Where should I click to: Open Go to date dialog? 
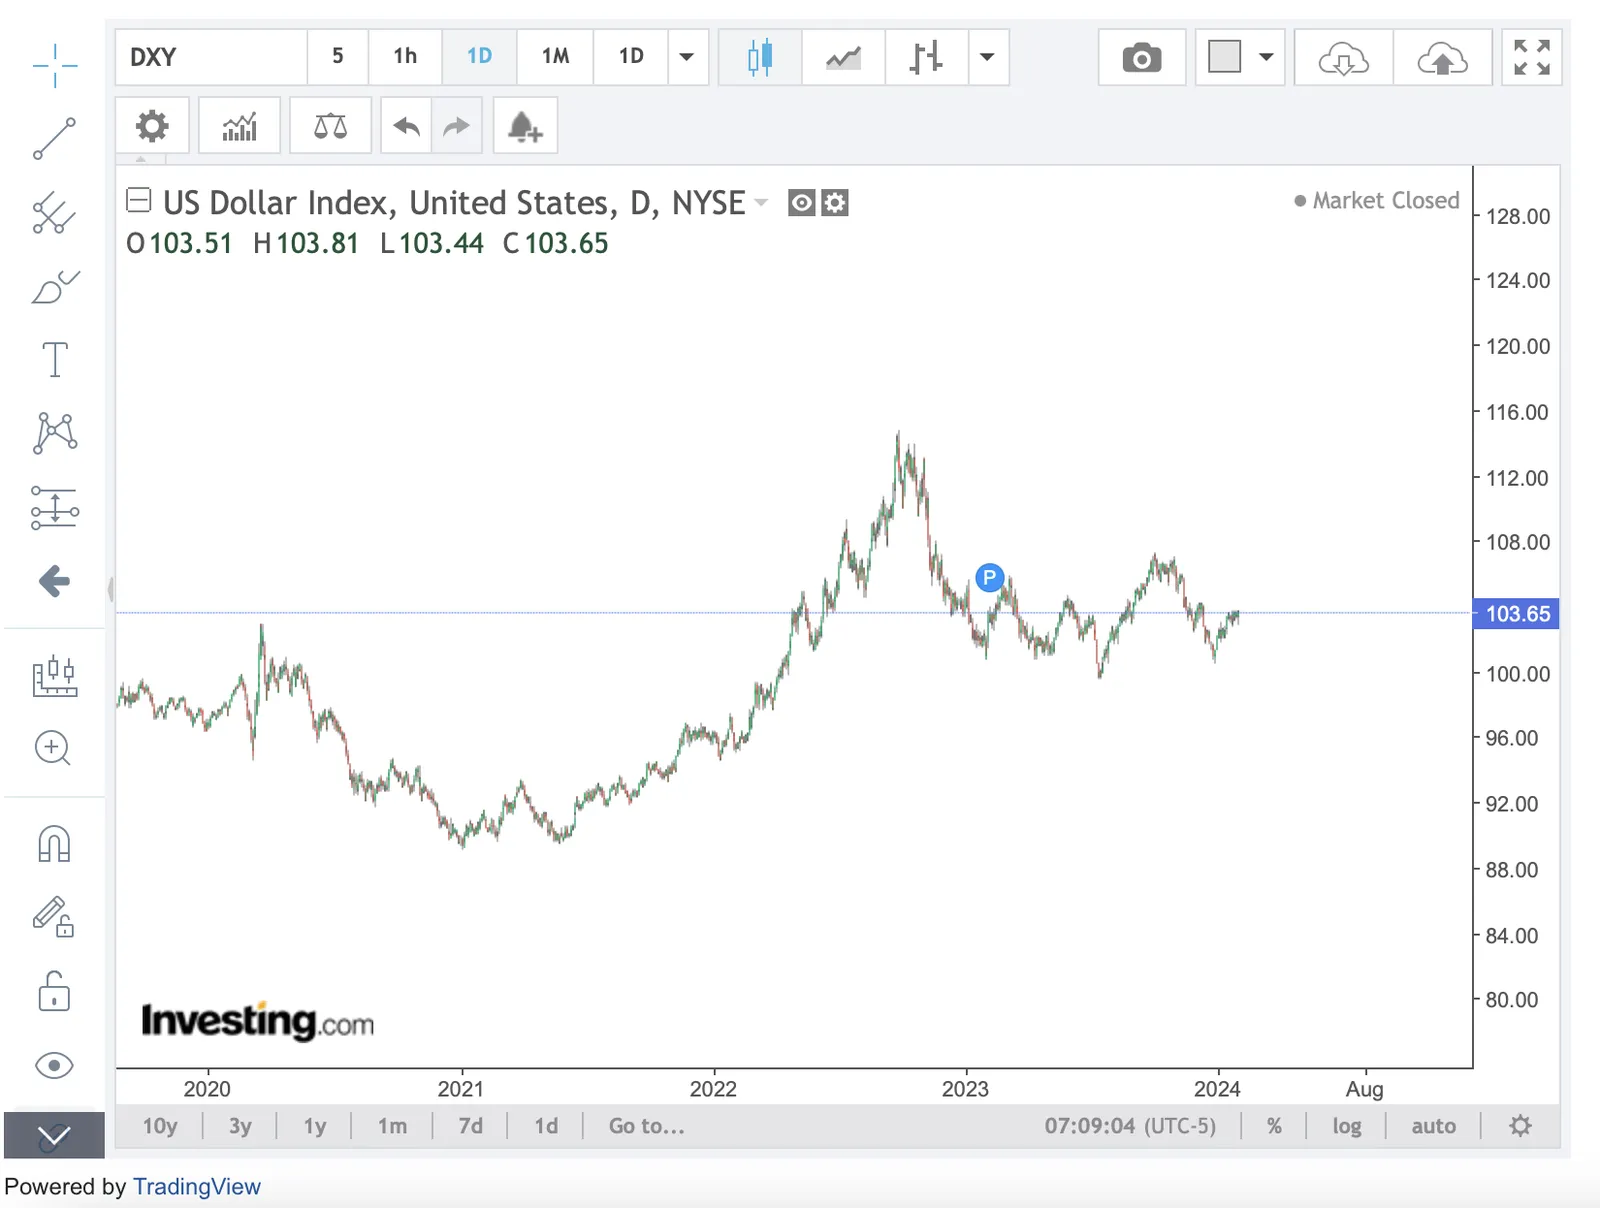coord(647,1126)
